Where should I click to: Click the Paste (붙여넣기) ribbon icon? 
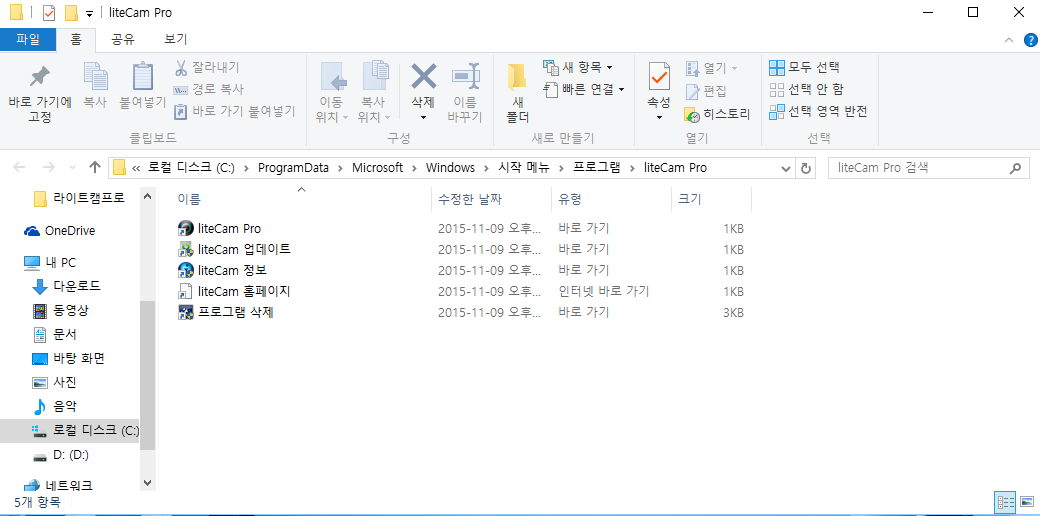pos(143,76)
